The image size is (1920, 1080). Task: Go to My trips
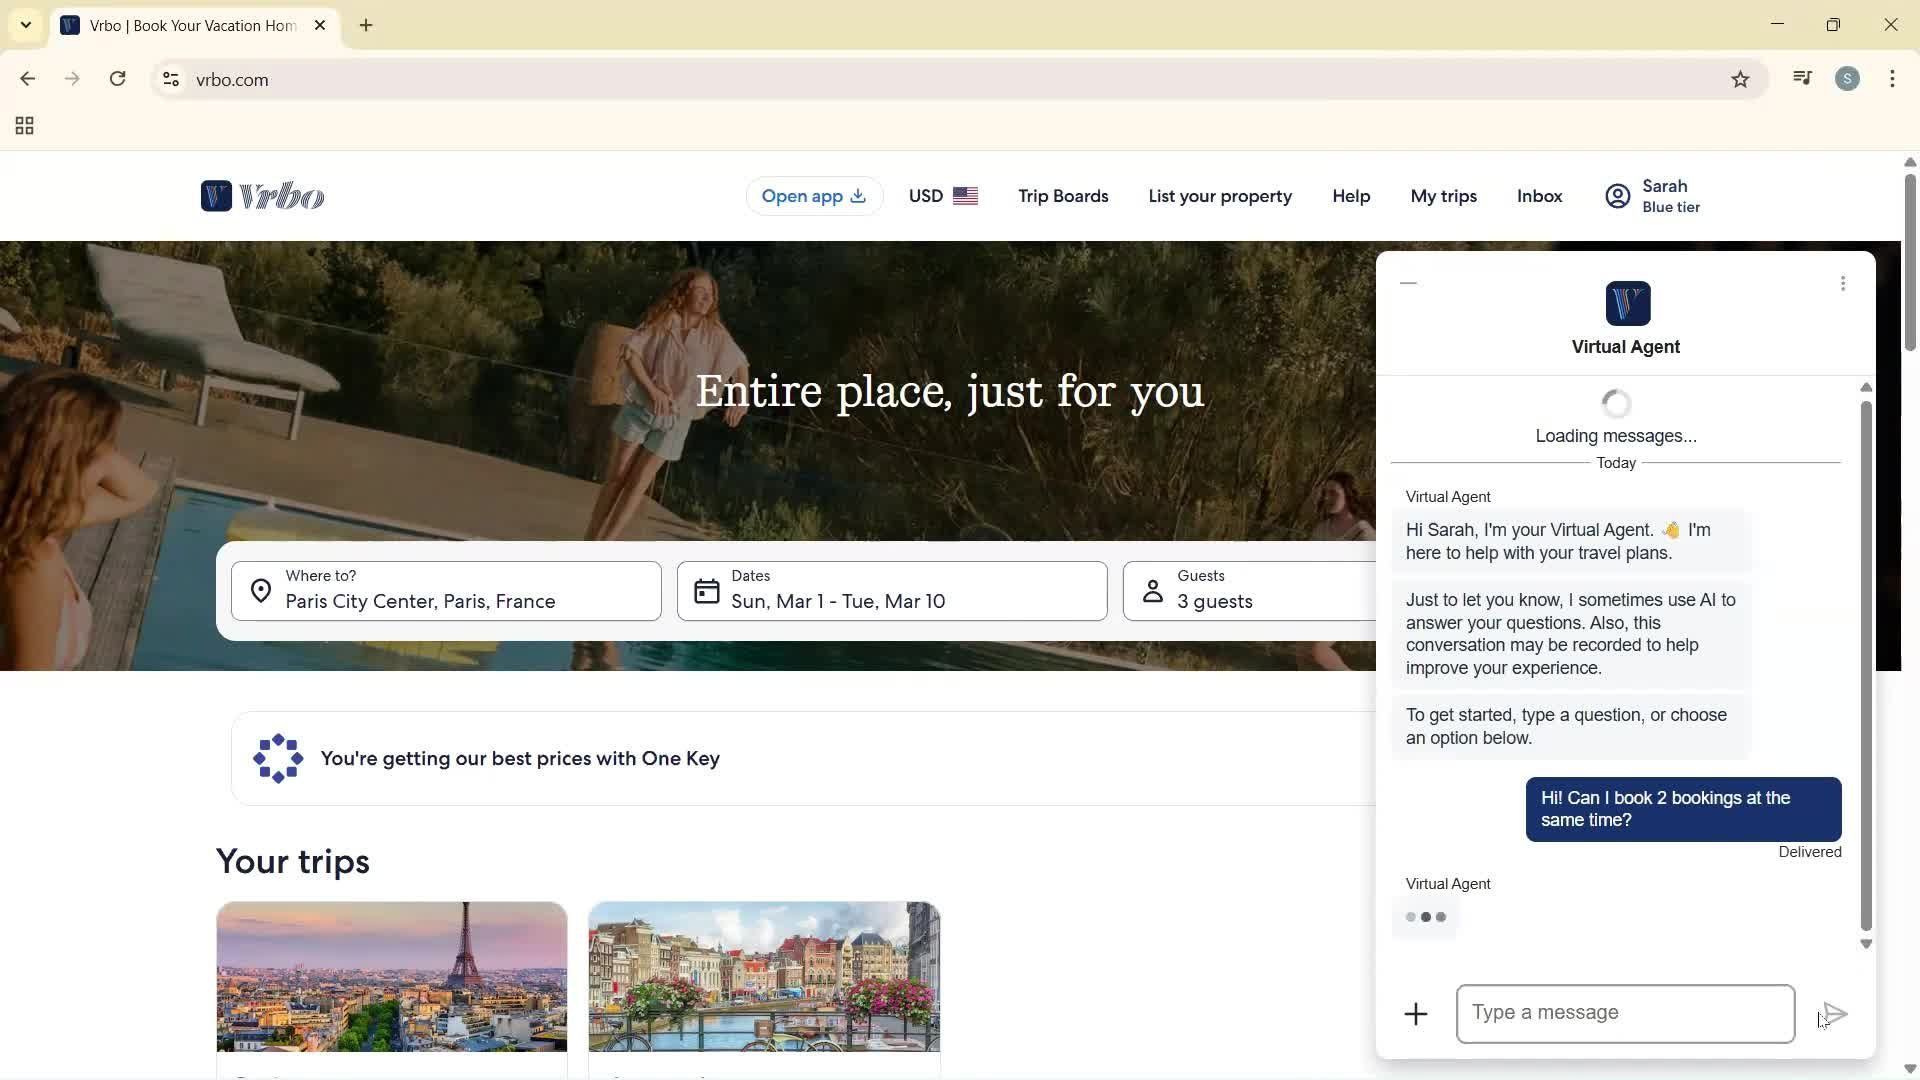(x=1443, y=196)
